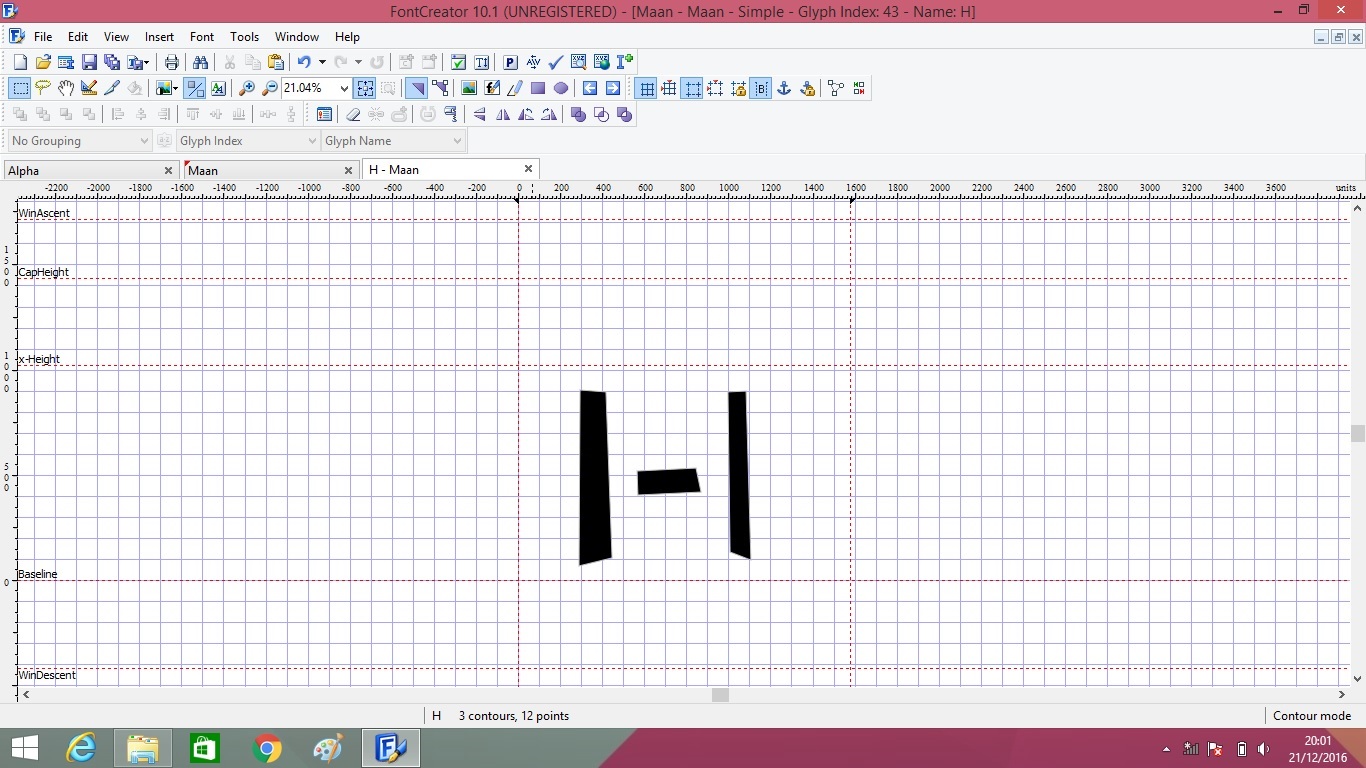Click the zoom in magnifier
1366x768 pixels.
[247, 88]
